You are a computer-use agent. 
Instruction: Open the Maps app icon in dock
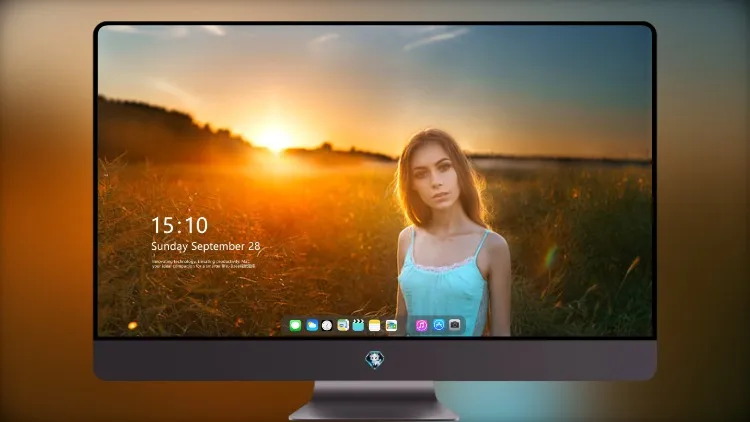pyautogui.click(x=343, y=325)
